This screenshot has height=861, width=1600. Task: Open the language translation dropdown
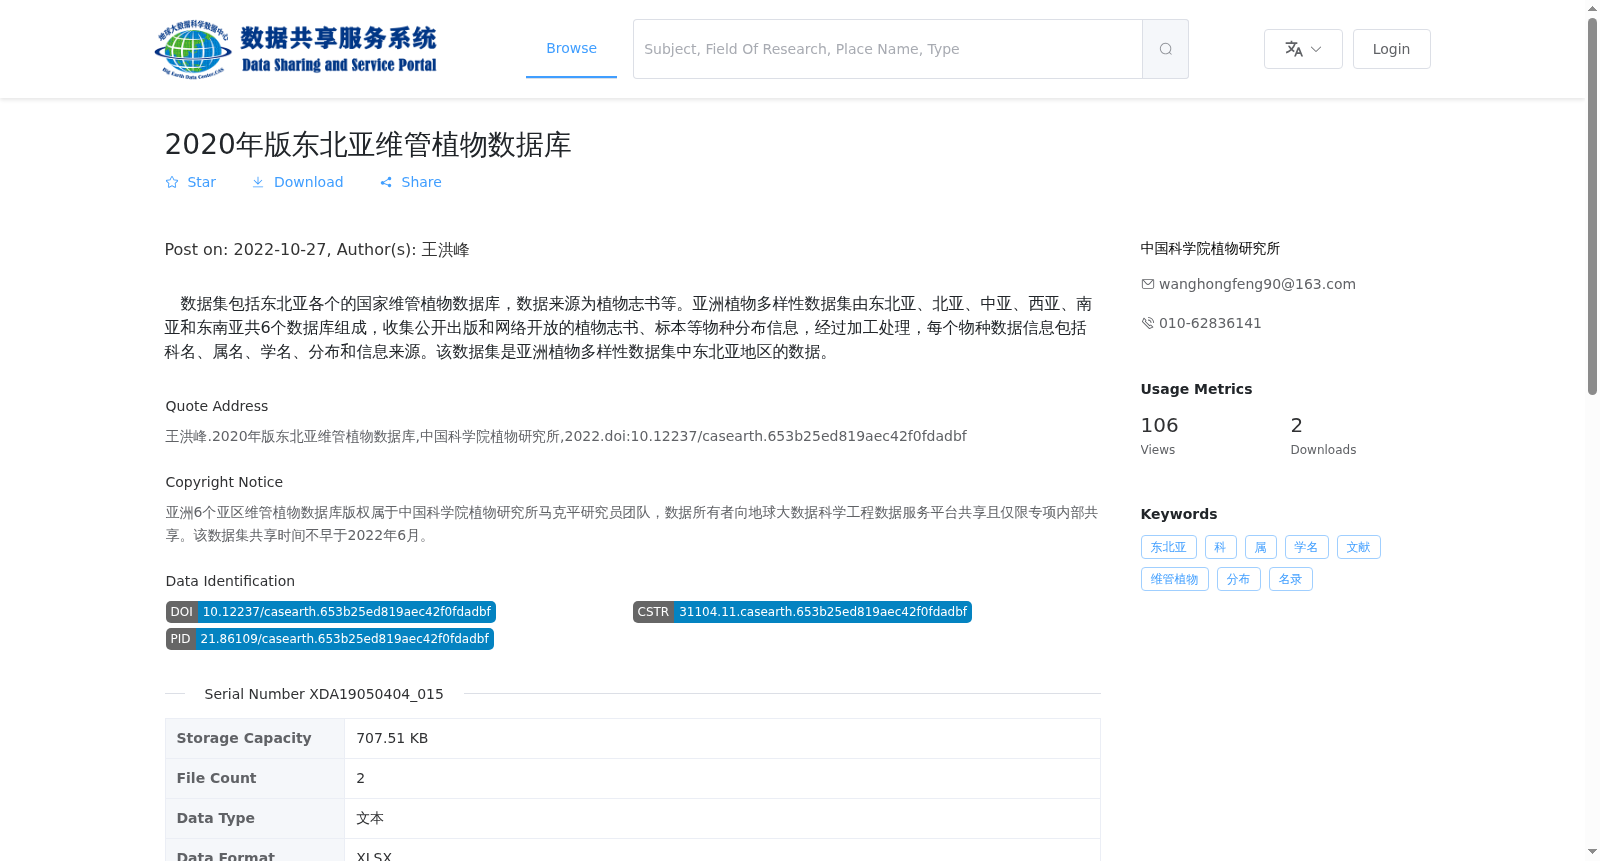[x=1303, y=49]
